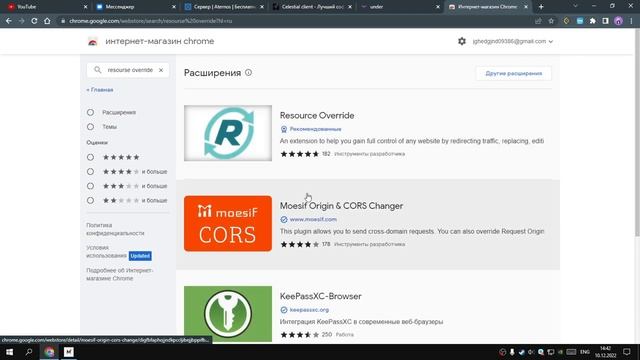Click the Resource Override logo thumbnail
The image size is (640, 360).
tap(228, 133)
